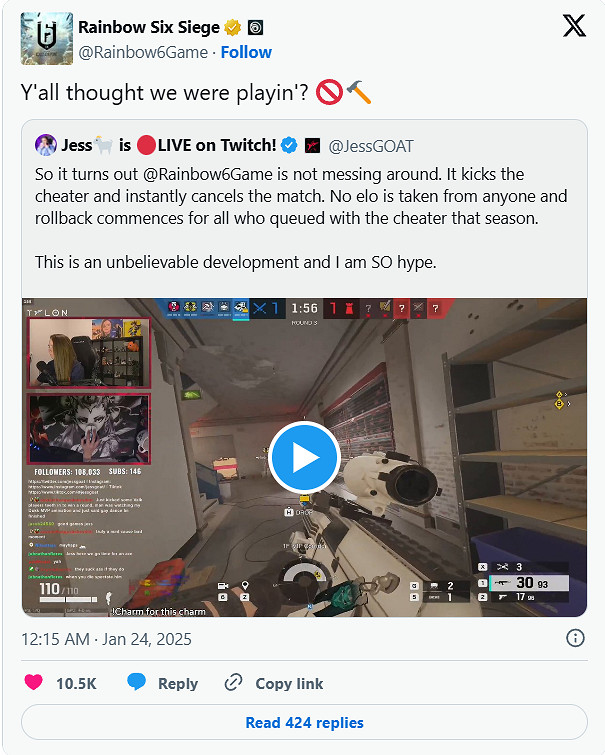Click Jess's blue verified checkmark
Viewport: 605px width, 755px height.
(289, 145)
